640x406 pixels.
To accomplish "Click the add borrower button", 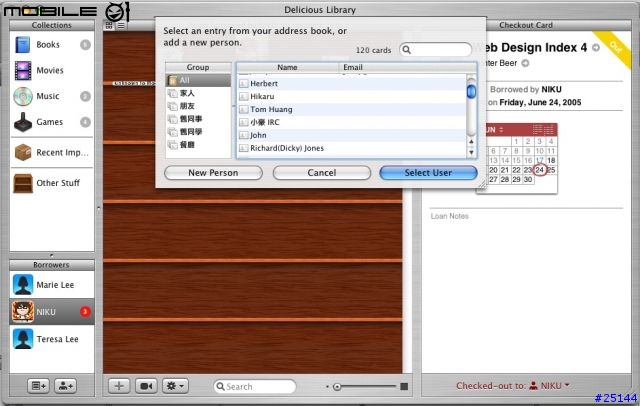I will pos(65,386).
